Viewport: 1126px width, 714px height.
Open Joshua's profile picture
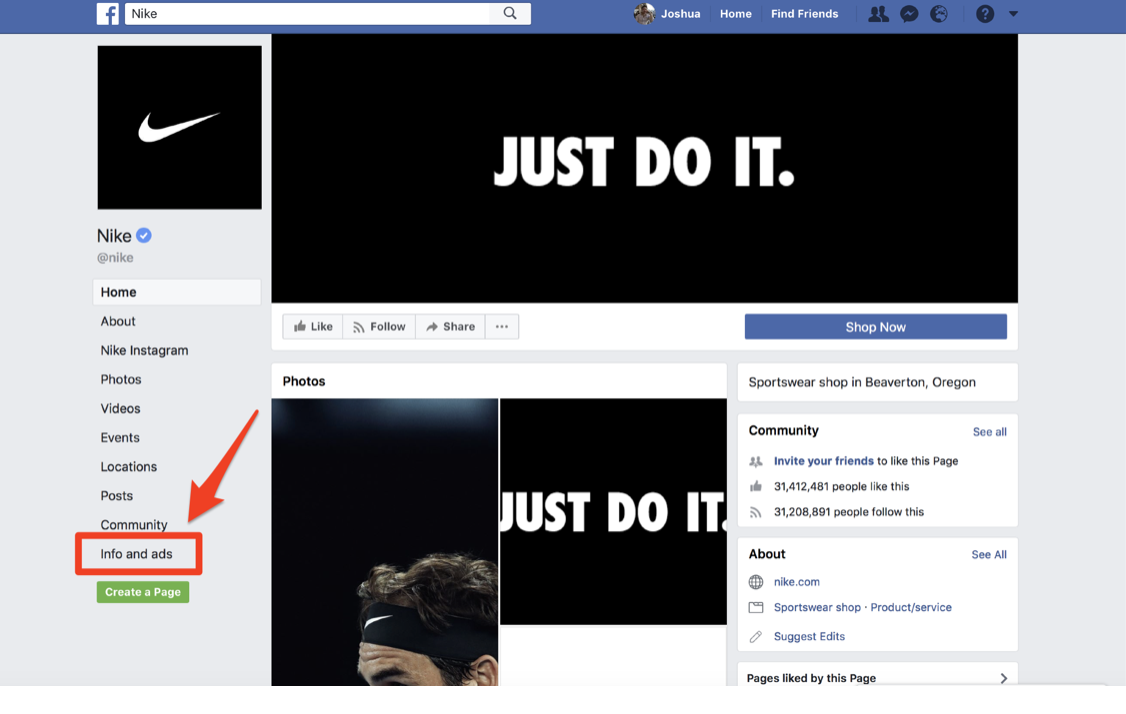point(643,14)
